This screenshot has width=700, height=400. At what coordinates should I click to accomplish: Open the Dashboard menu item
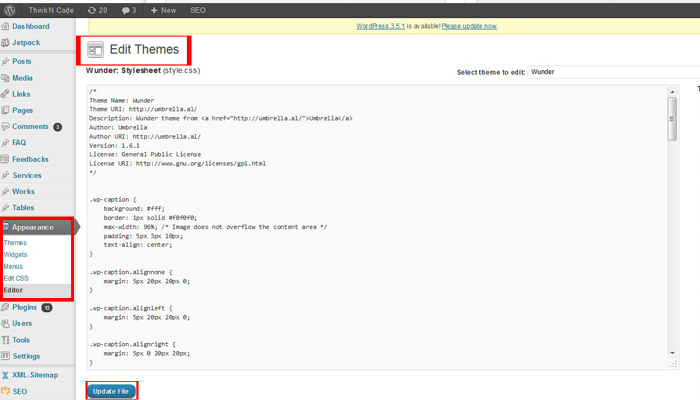click(31, 26)
